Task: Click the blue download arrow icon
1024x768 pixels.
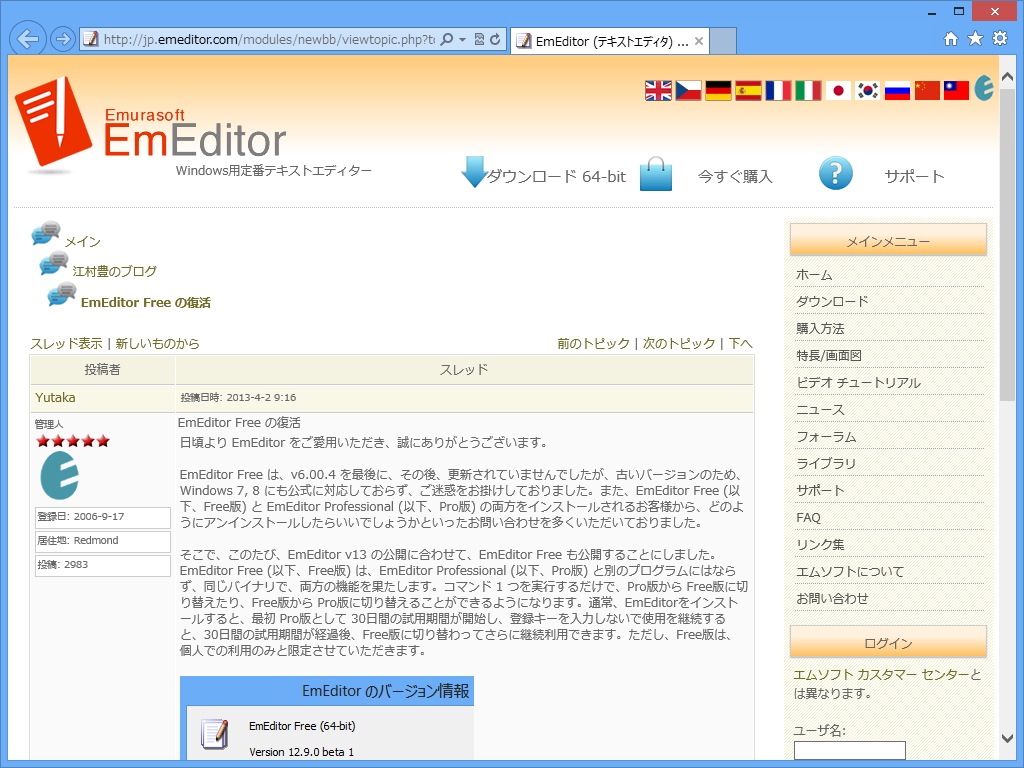Action: tap(473, 172)
